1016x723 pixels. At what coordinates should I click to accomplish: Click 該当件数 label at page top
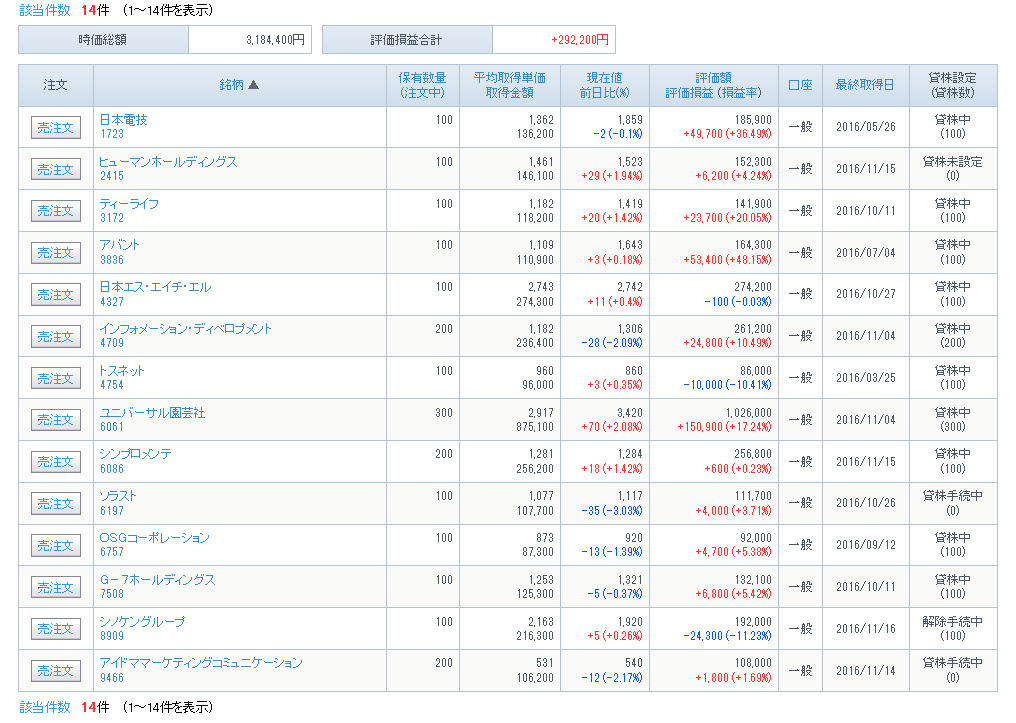(x=45, y=10)
